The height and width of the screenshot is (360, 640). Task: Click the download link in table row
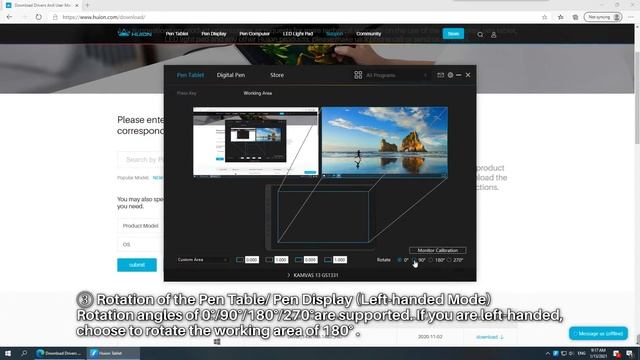(x=489, y=337)
